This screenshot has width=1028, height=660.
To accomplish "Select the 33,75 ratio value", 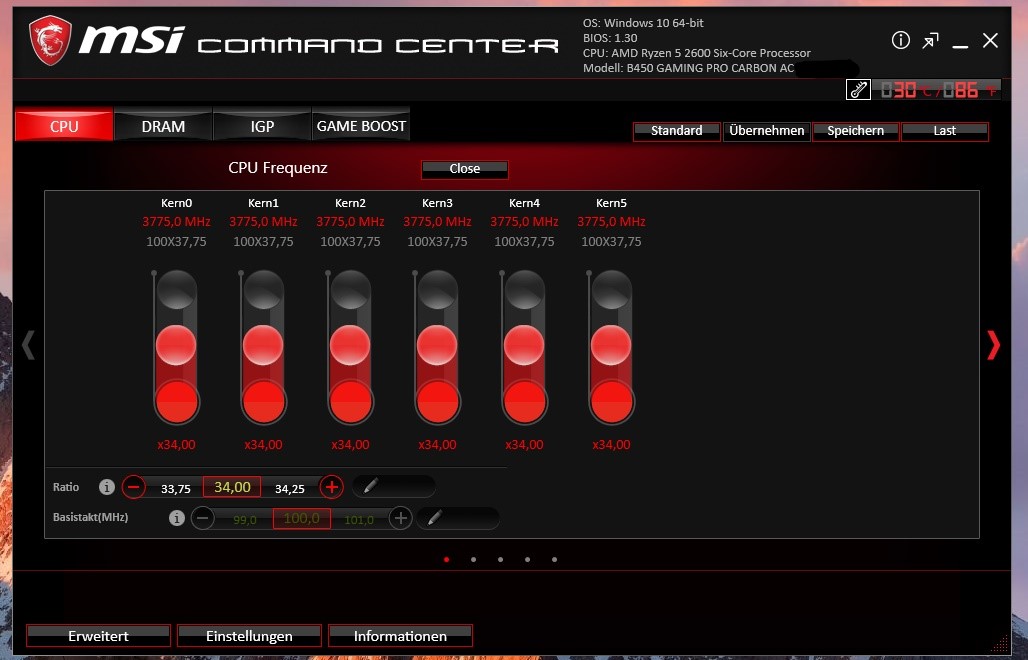I will pyautogui.click(x=176, y=489).
